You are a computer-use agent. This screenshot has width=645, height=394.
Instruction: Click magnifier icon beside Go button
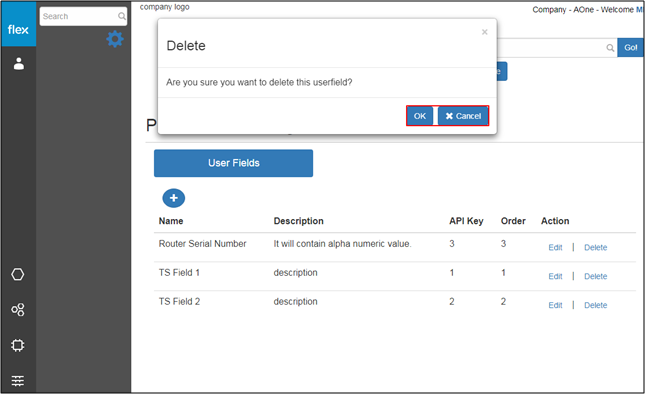point(610,48)
